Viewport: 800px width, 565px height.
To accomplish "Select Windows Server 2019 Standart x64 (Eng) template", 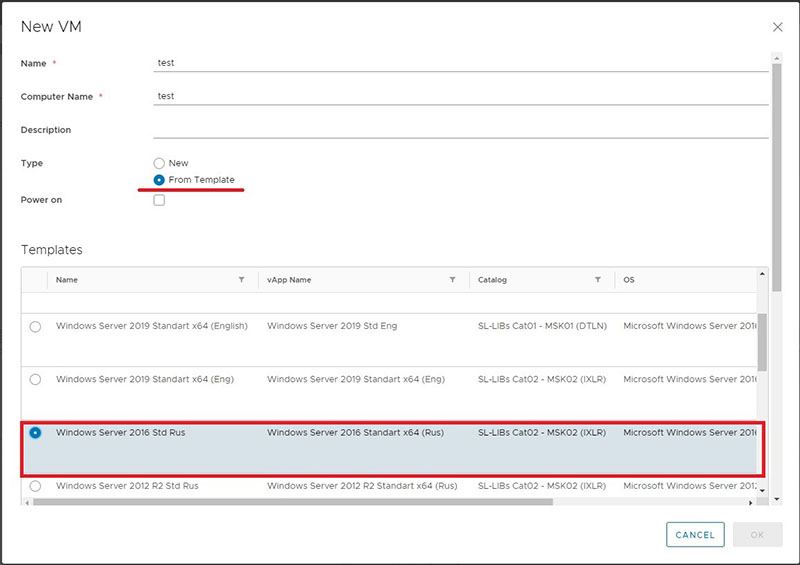I will coord(36,379).
